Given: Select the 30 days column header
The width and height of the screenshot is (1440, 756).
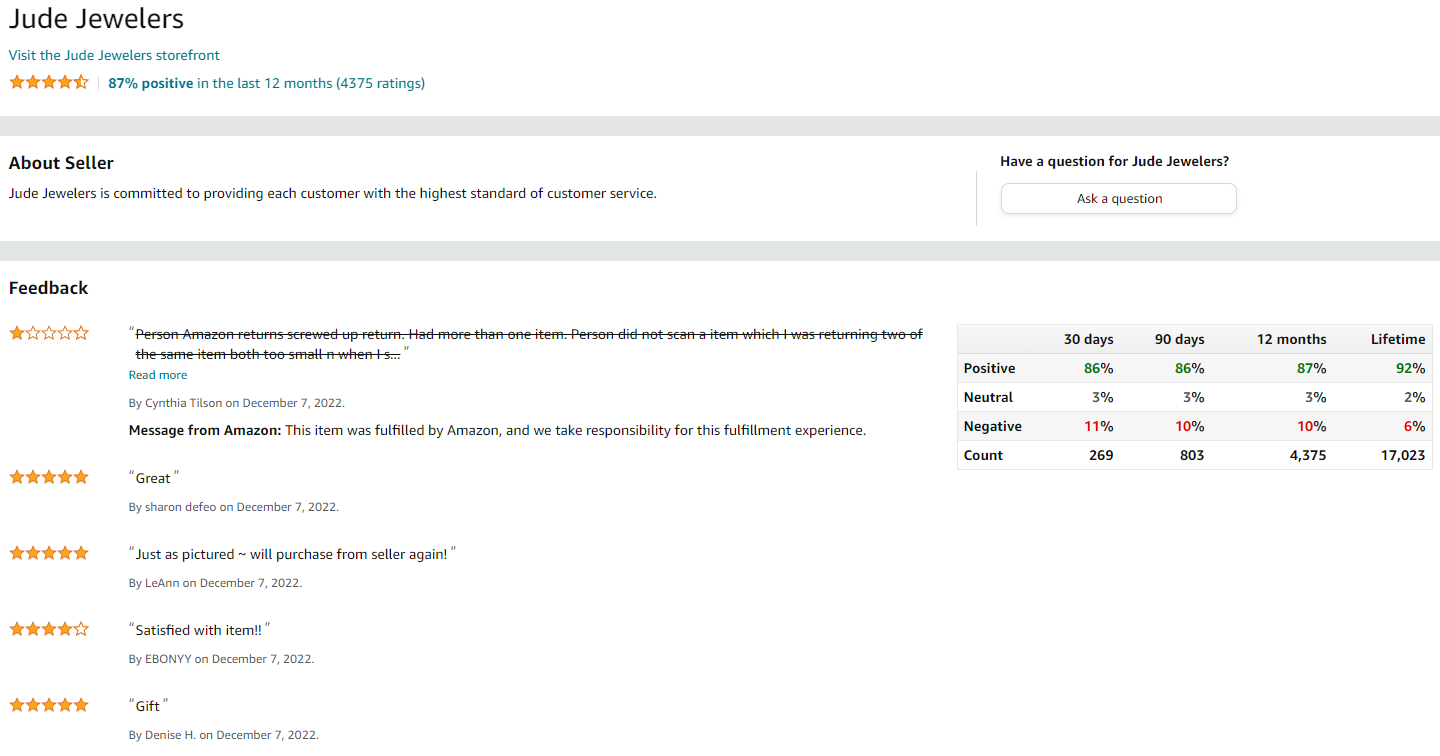Looking at the screenshot, I should [x=1088, y=339].
